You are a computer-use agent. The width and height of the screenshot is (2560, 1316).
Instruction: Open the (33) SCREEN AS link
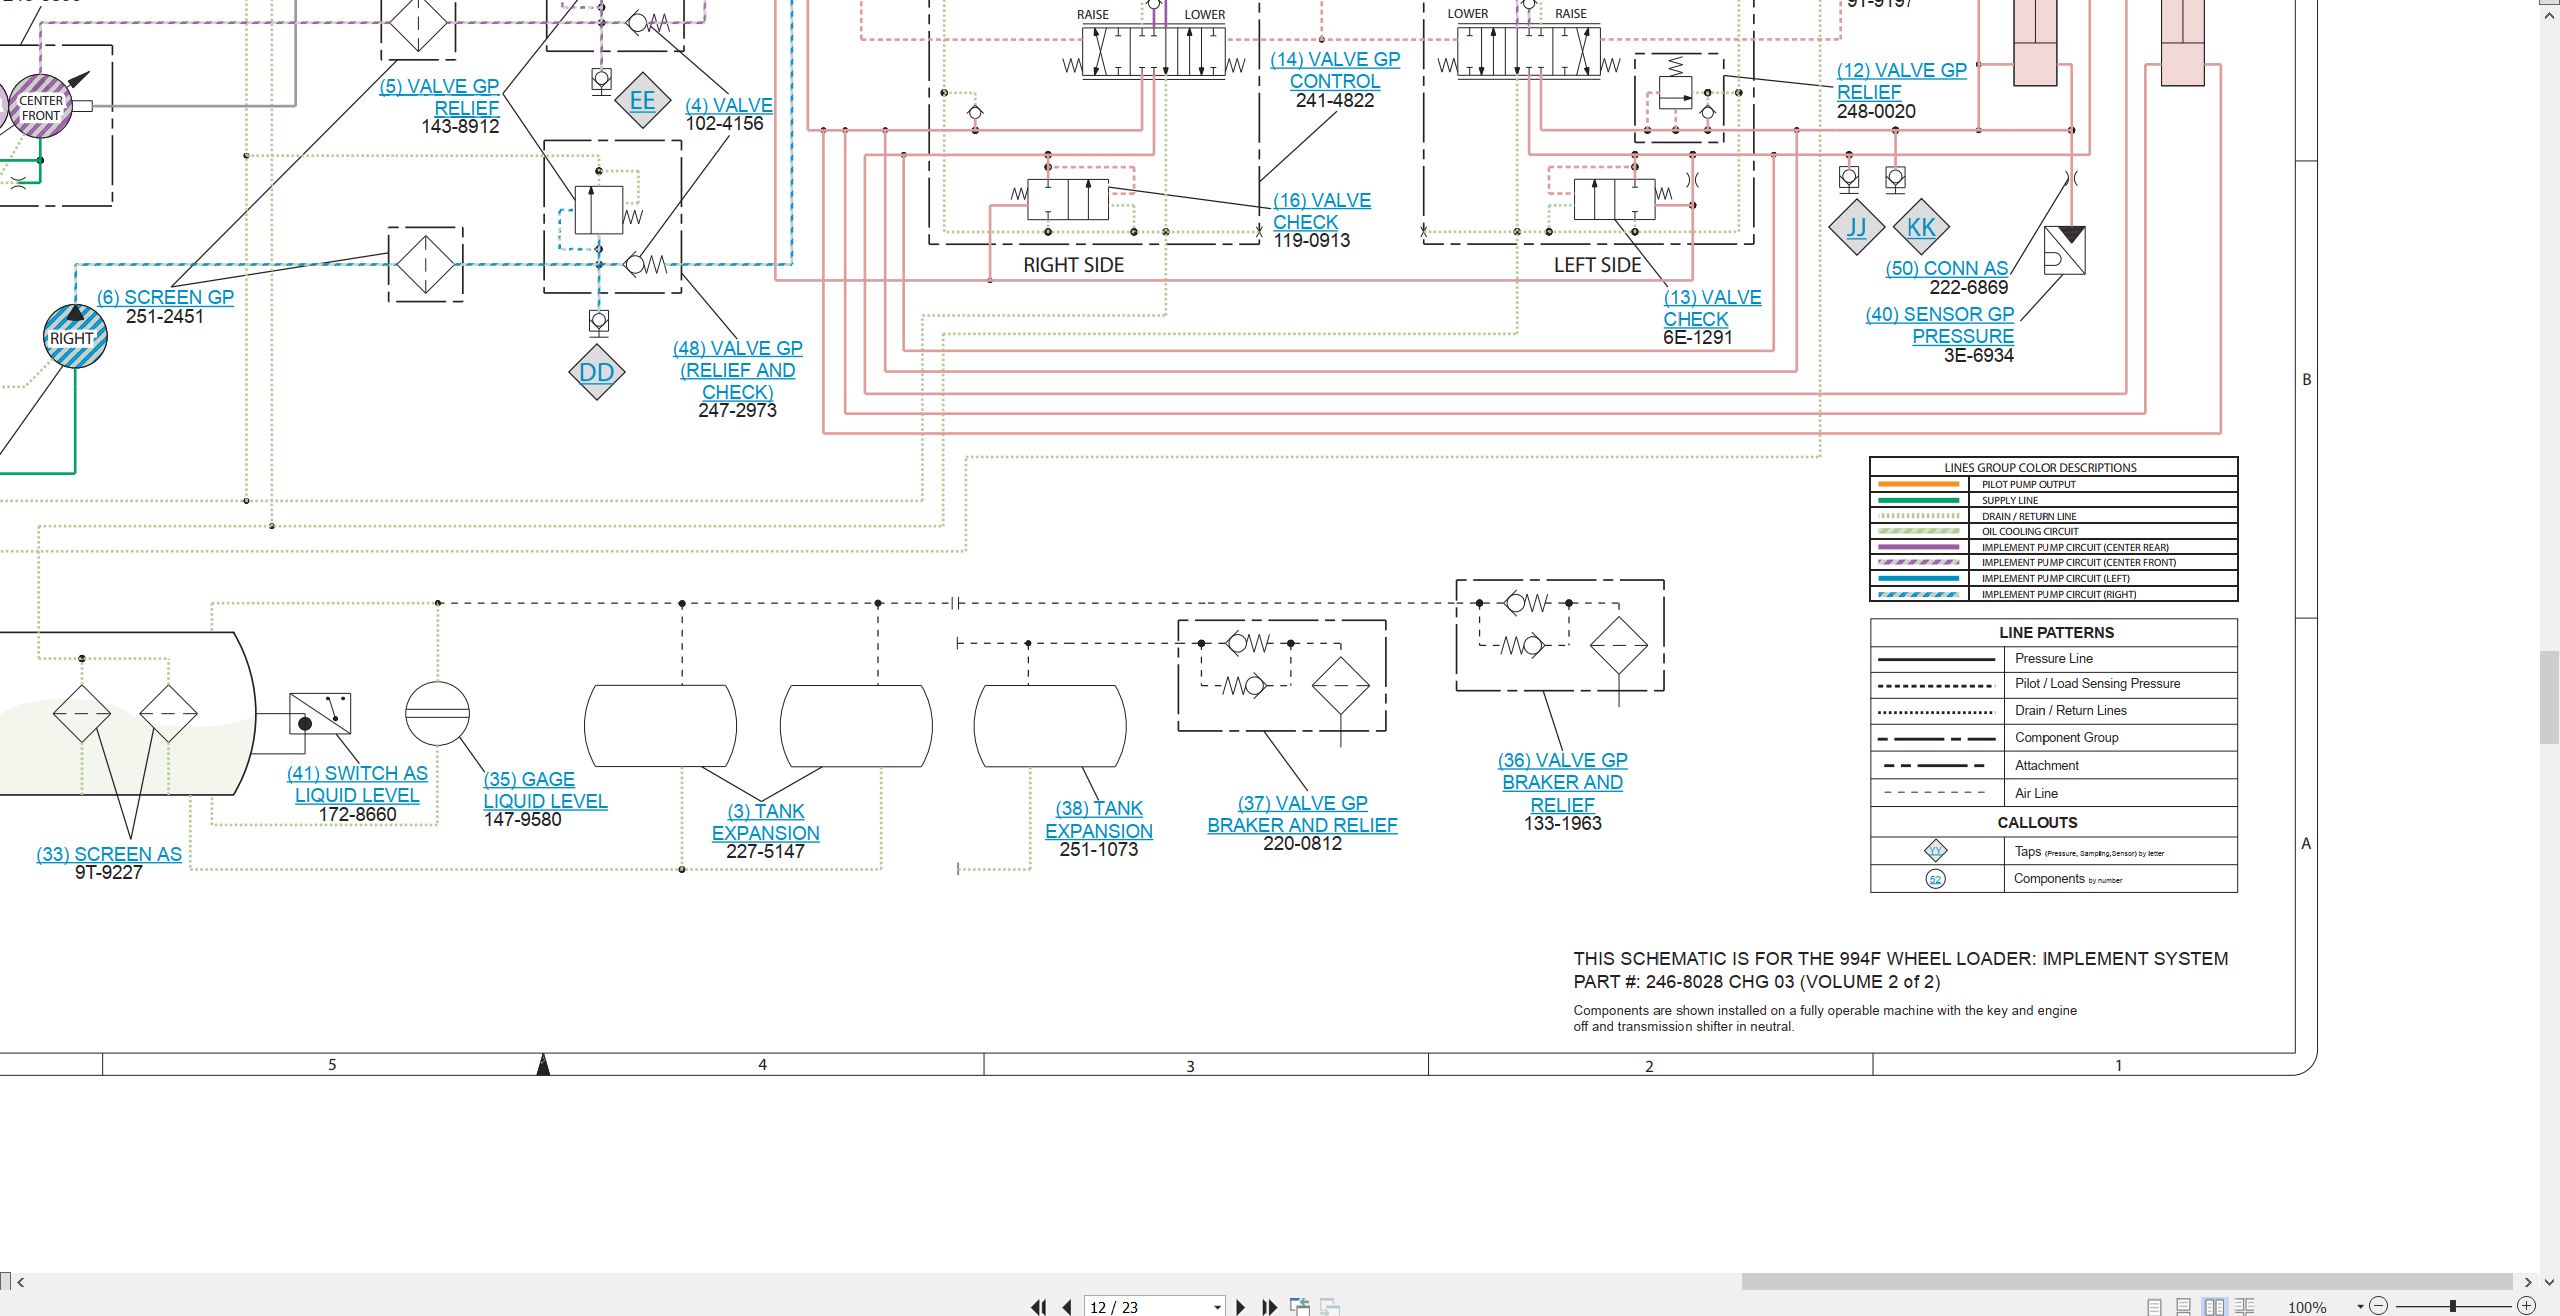(109, 854)
